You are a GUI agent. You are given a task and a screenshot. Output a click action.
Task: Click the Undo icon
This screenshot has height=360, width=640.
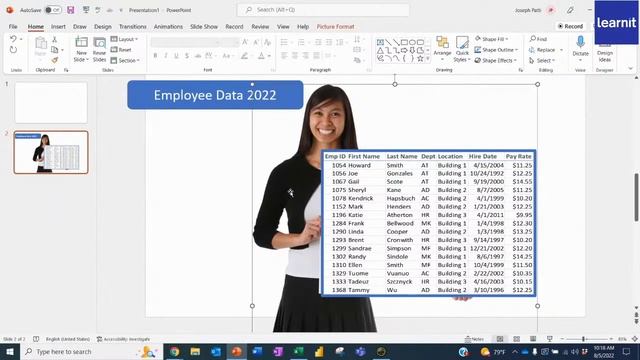[13, 39]
